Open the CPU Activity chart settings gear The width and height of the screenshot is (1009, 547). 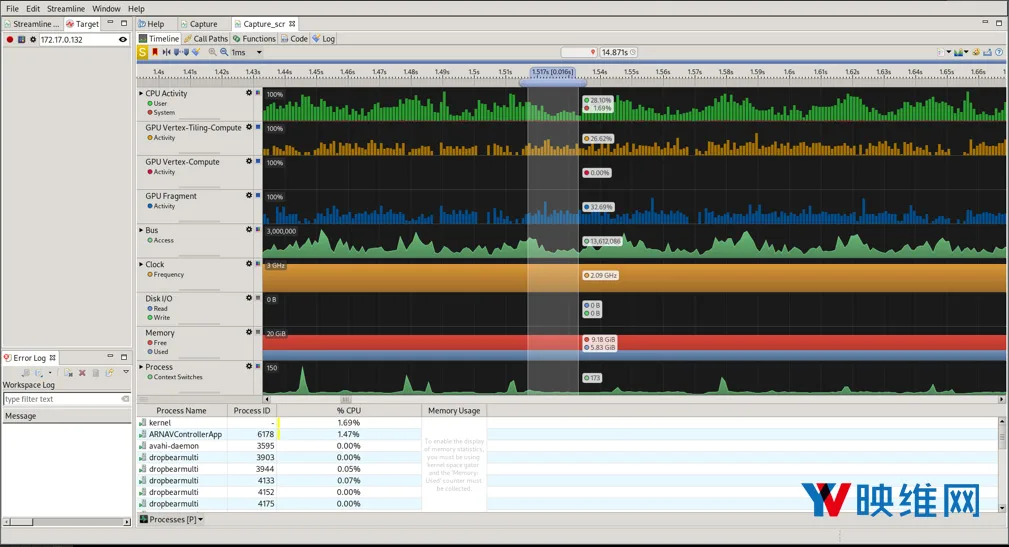(249, 93)
